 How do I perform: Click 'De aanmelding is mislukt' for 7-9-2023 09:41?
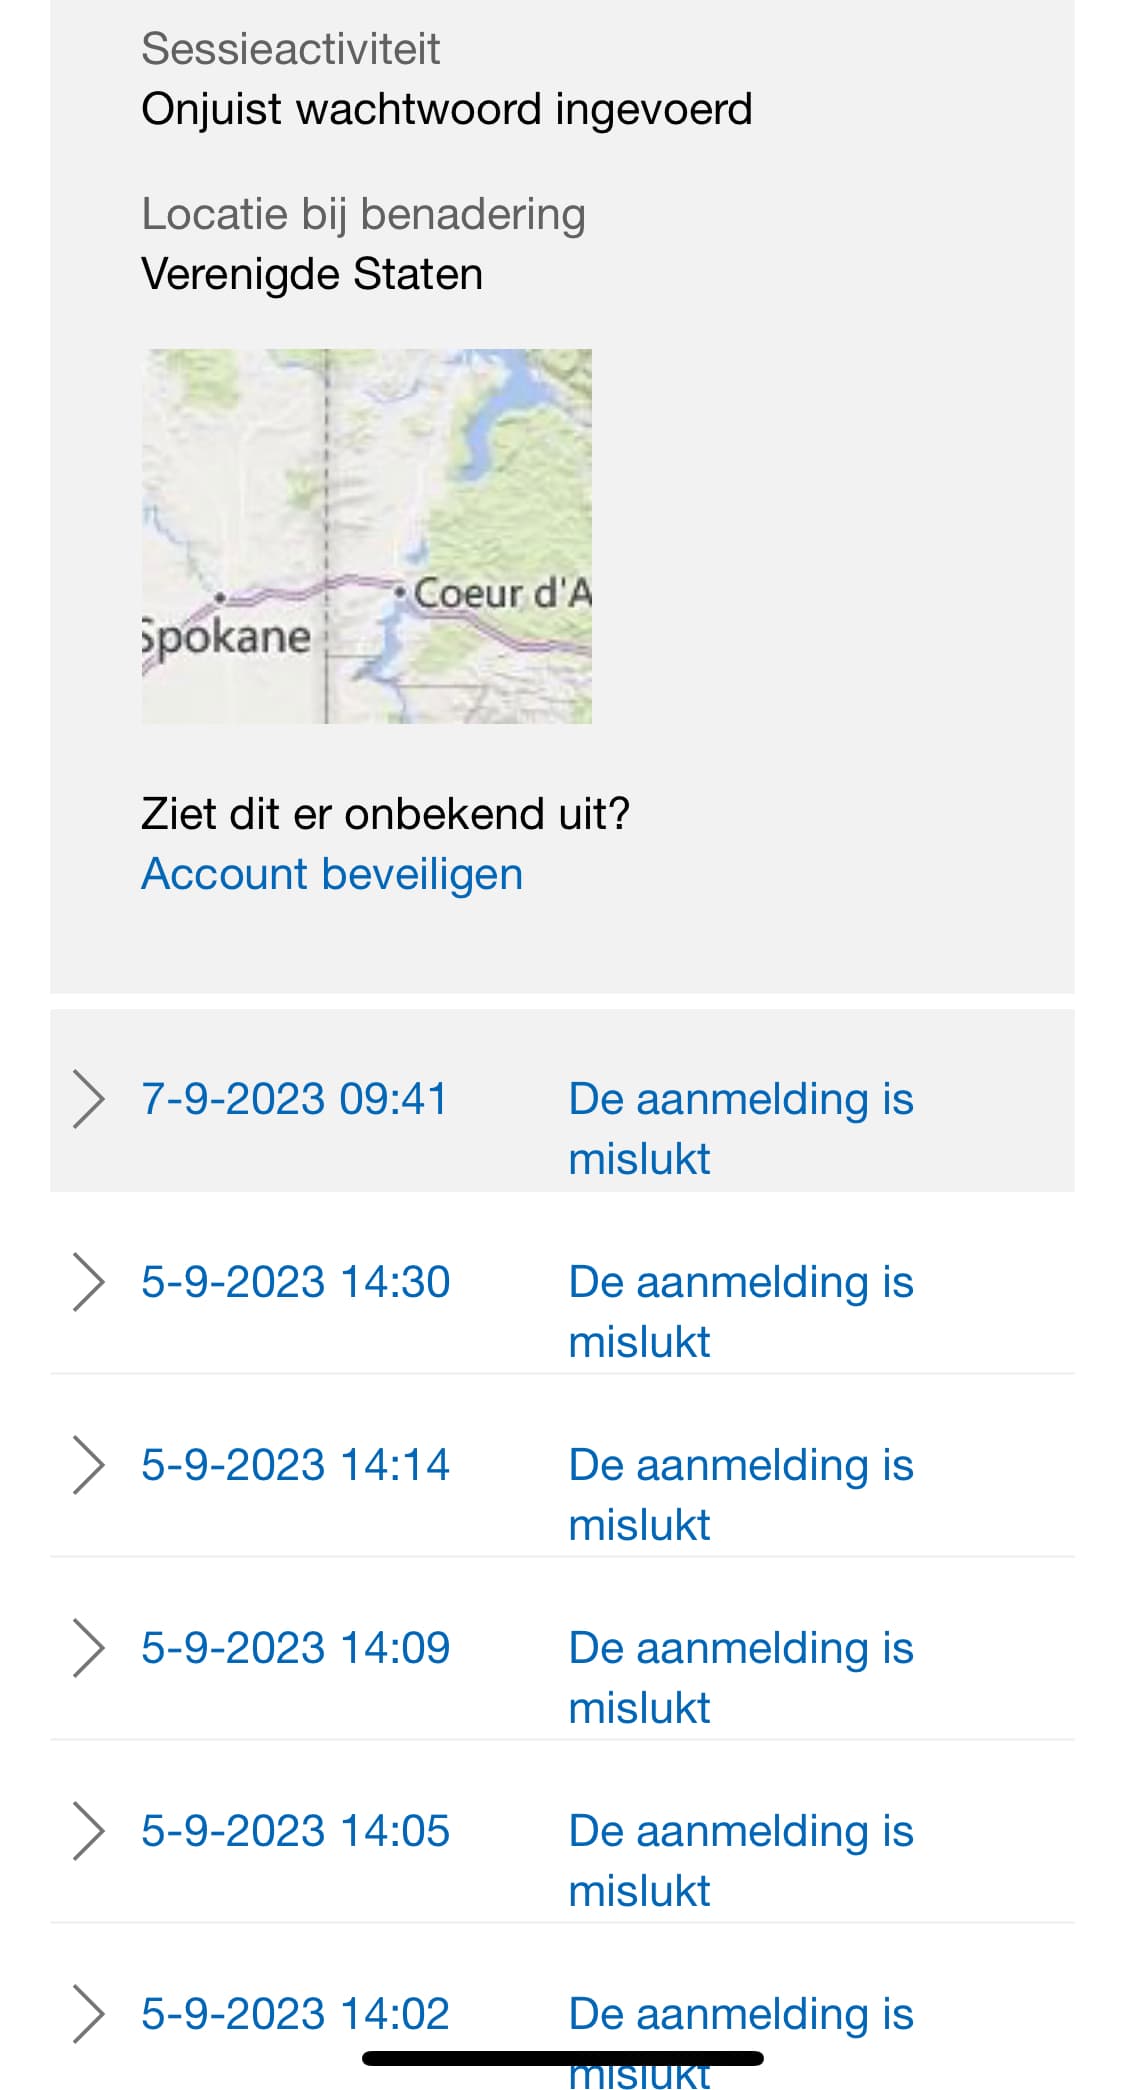click(x=741, y=1129)
